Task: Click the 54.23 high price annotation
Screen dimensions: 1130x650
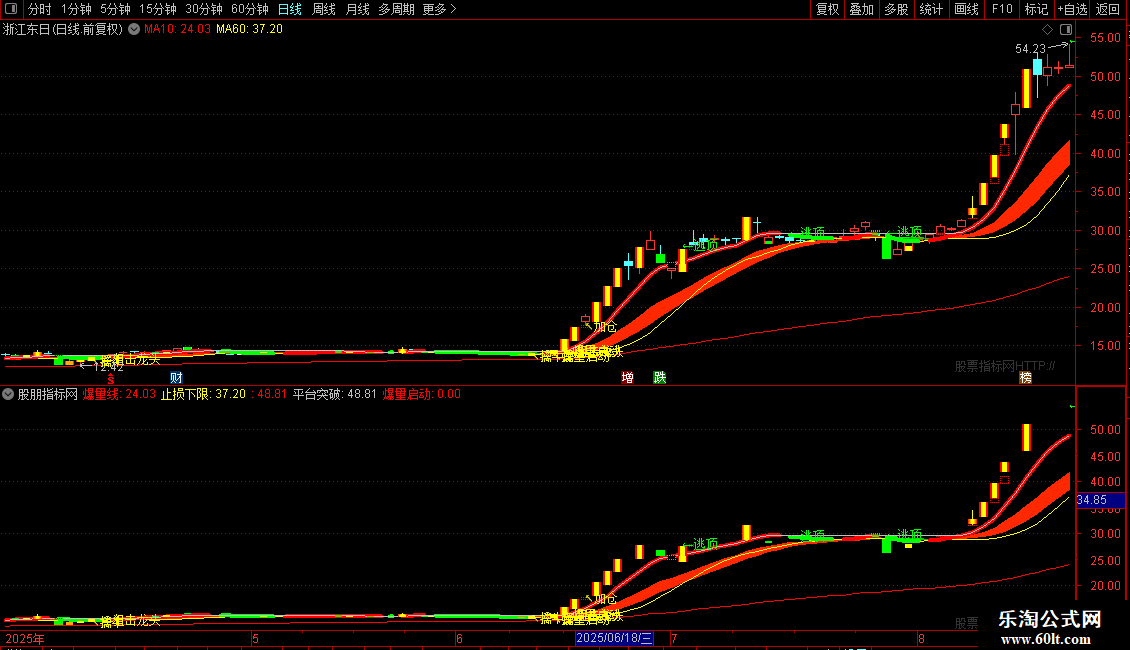Action: (1030, 49)
